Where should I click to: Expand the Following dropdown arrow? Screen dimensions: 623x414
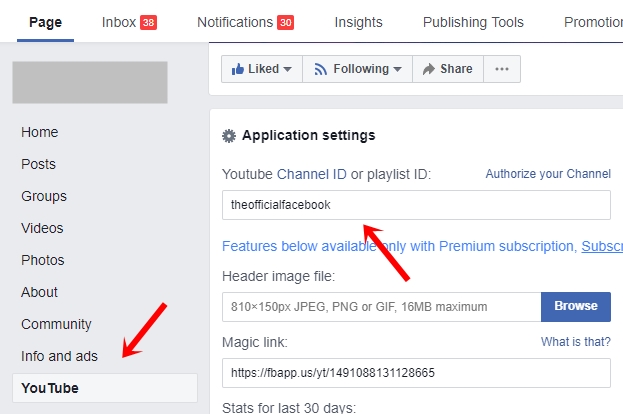pyautogui.click(x=397, y=69)
